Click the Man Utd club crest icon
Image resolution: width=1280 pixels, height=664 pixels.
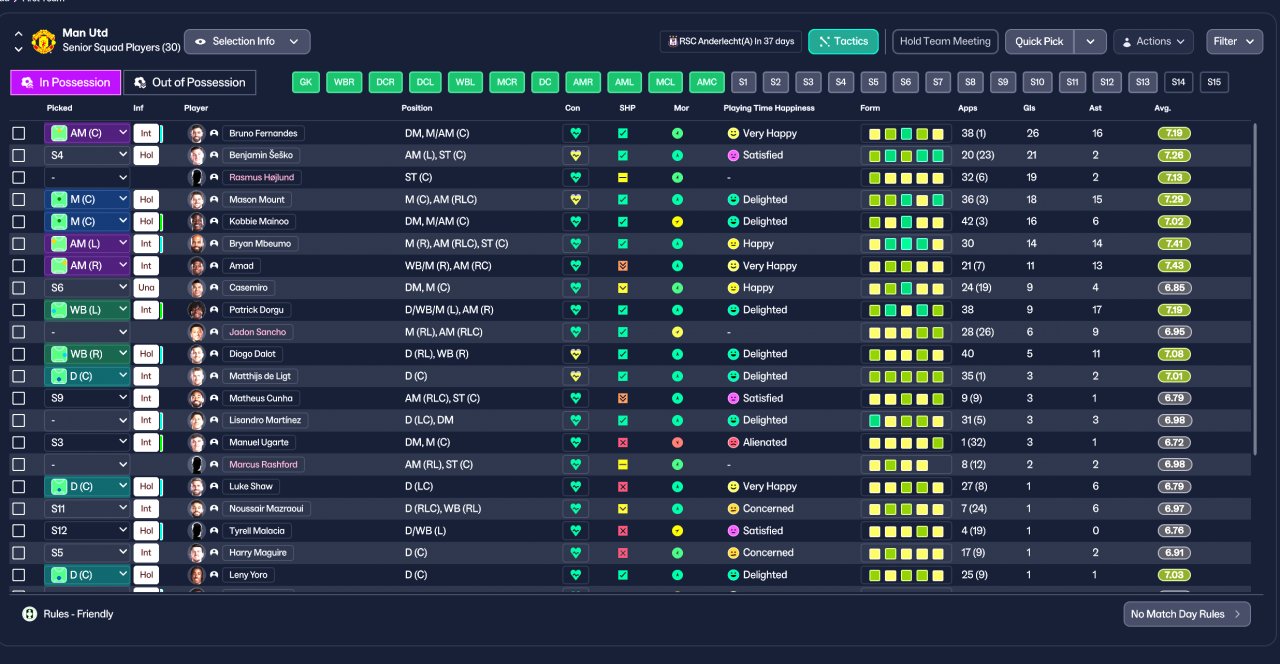pyautogui.click(x=43, y=41)
